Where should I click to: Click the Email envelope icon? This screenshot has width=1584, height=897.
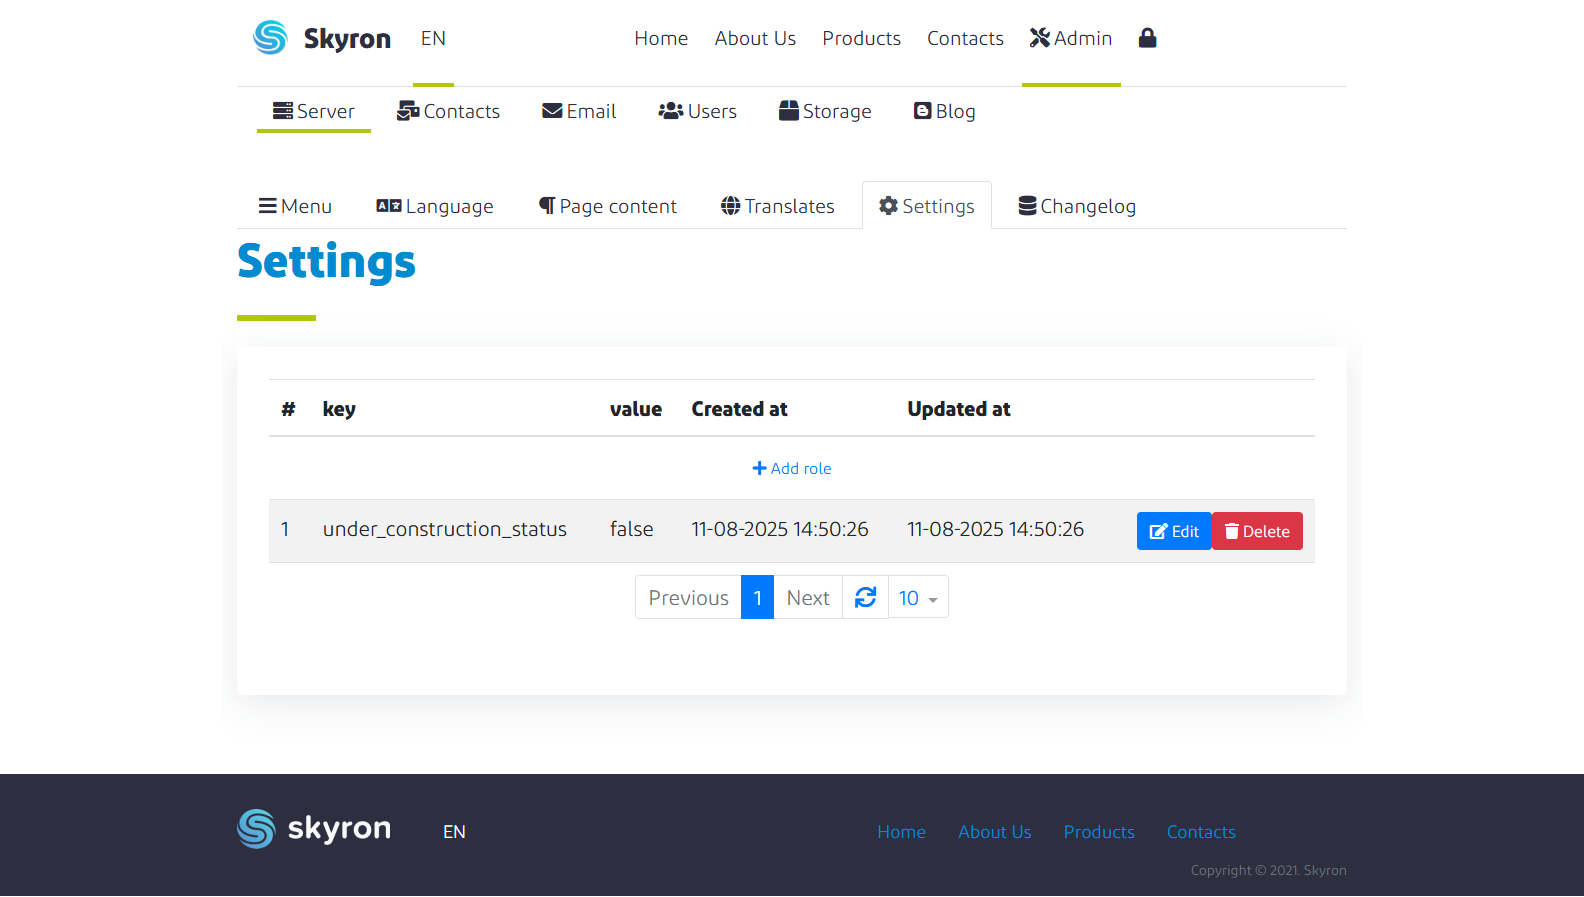[x=552, y=111]
